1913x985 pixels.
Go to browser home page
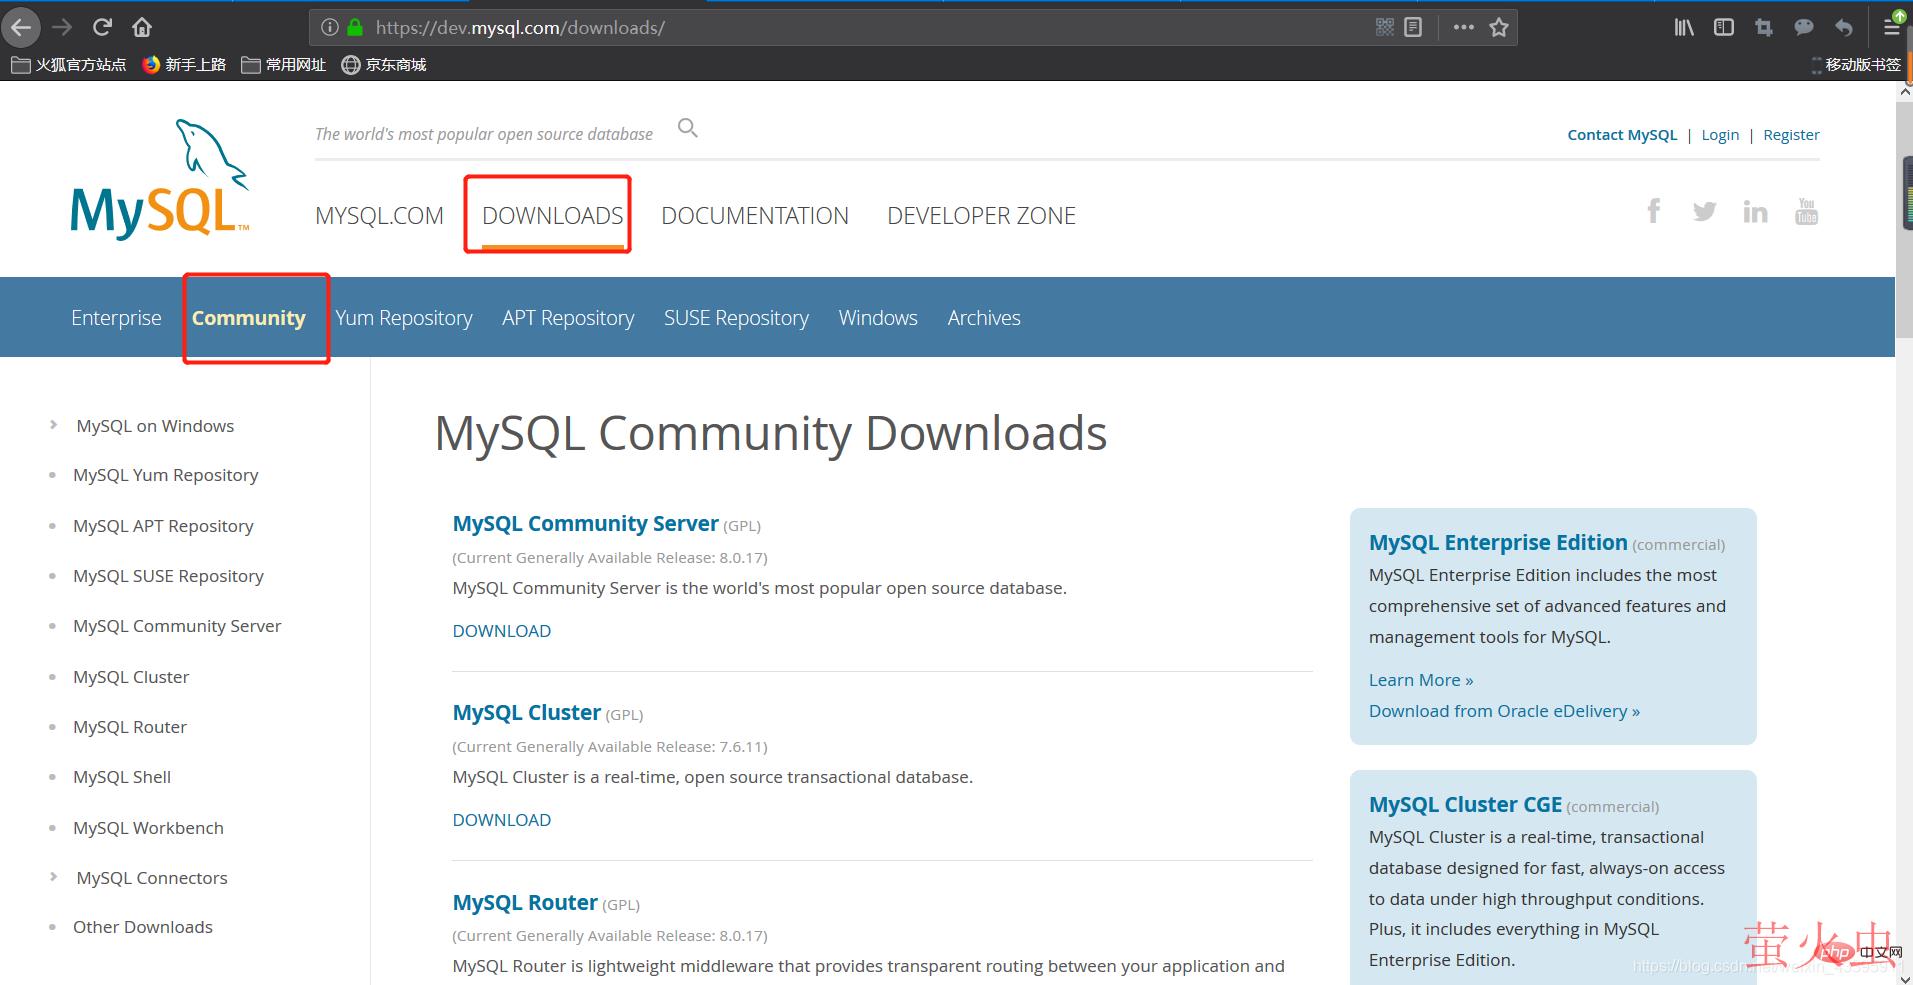click(142, 27)
